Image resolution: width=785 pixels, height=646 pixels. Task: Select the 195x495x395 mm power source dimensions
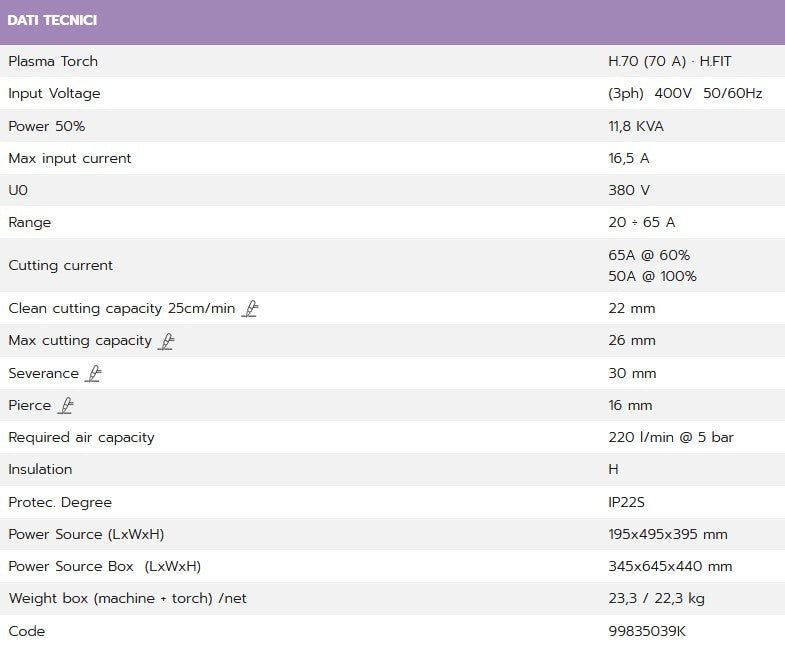point(668,534)
